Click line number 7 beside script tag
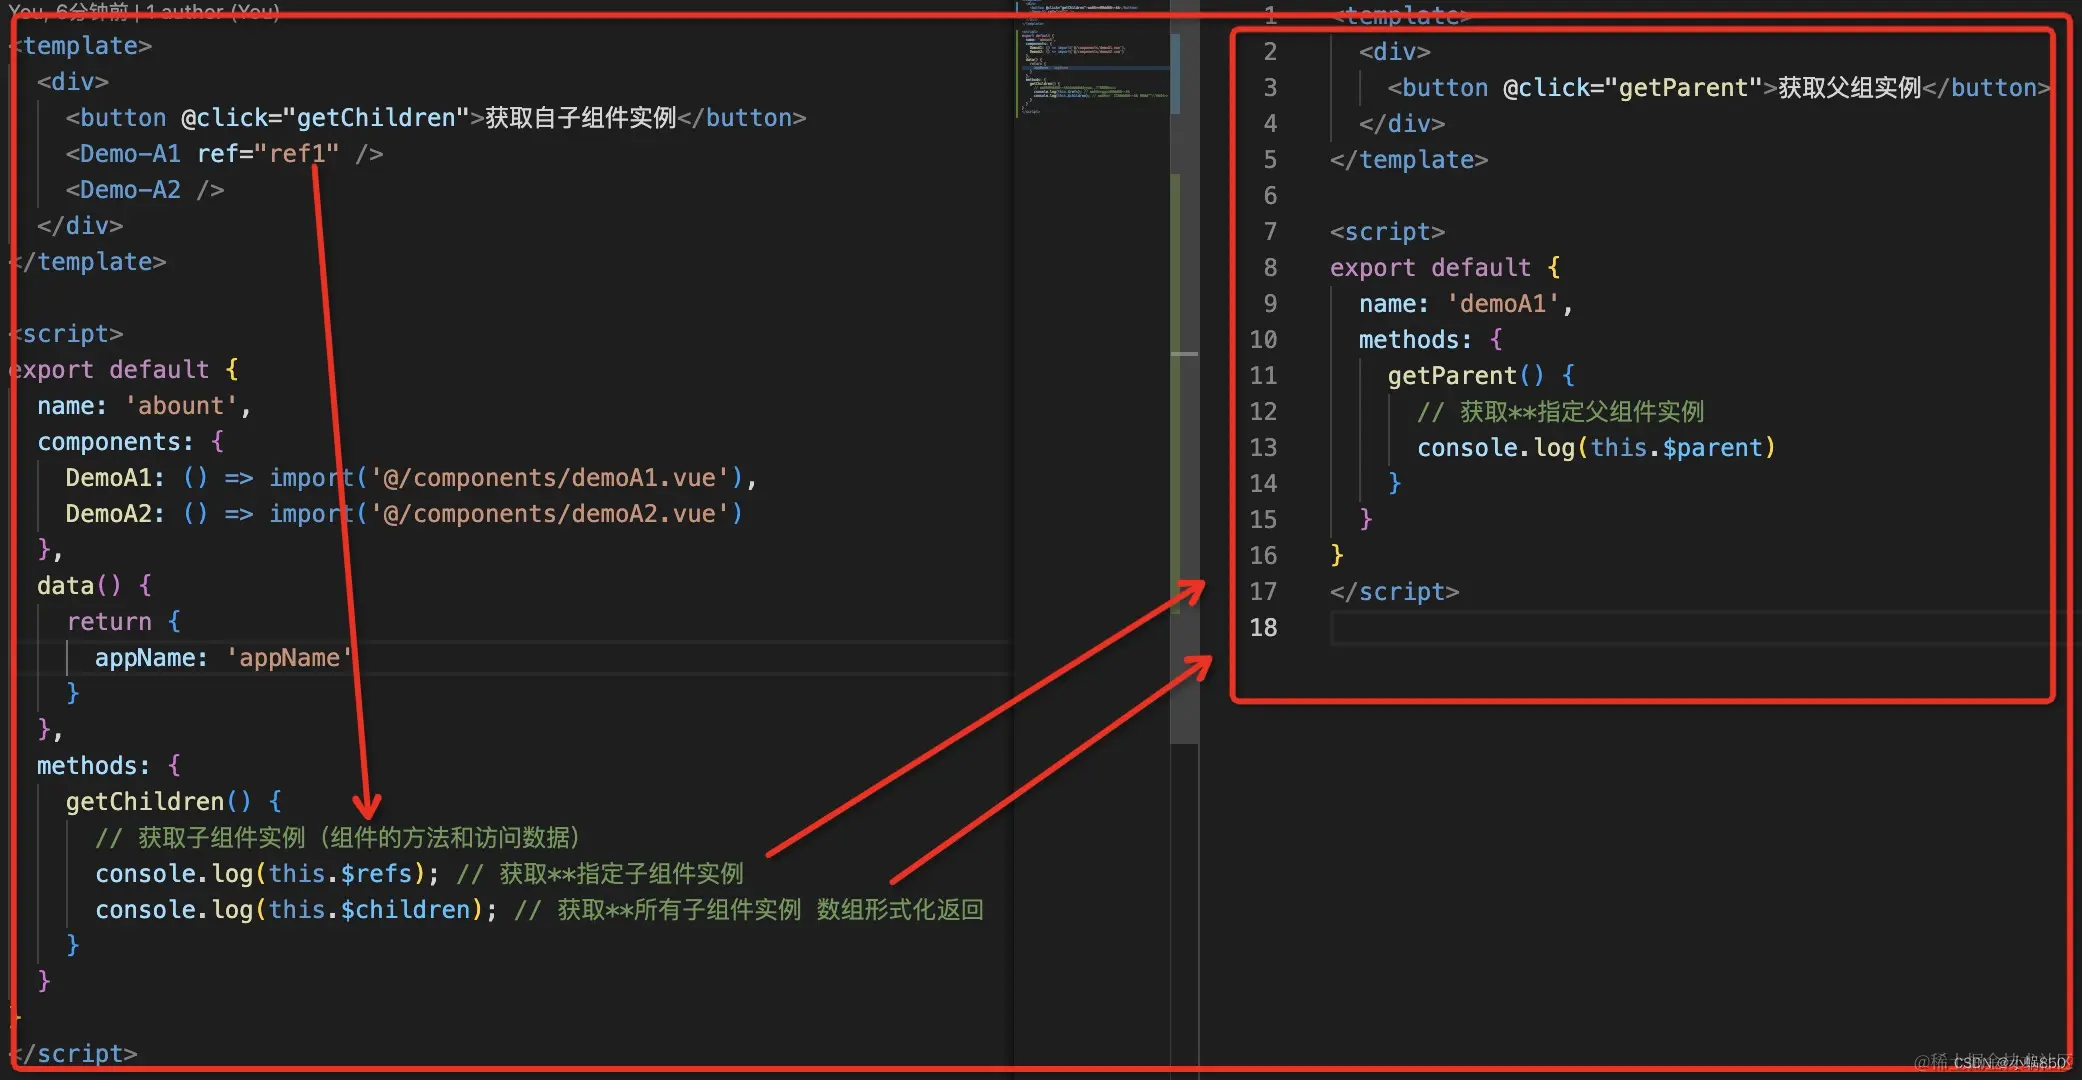 click(x=1269, y=231)
